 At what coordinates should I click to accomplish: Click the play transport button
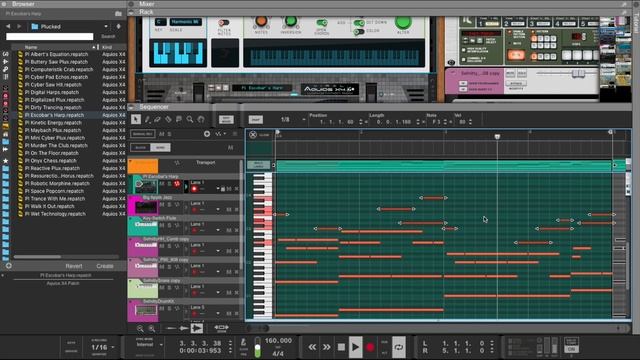pyautogui.click(x=356, y=347)
